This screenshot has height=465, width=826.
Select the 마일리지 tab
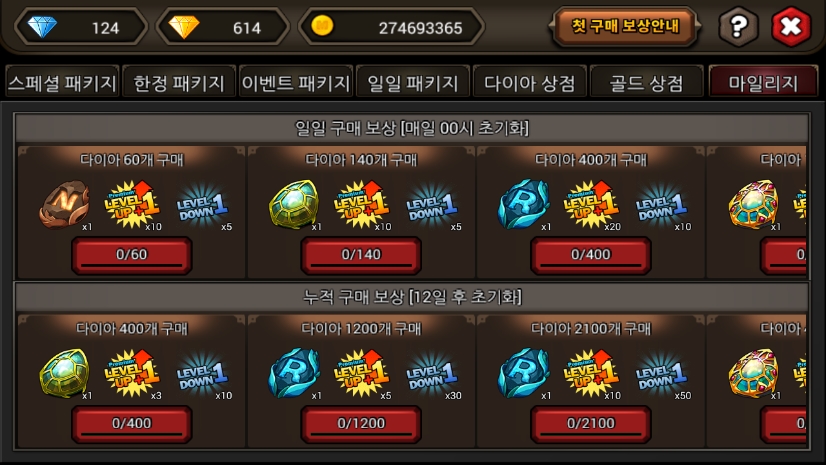click(763, 83)
